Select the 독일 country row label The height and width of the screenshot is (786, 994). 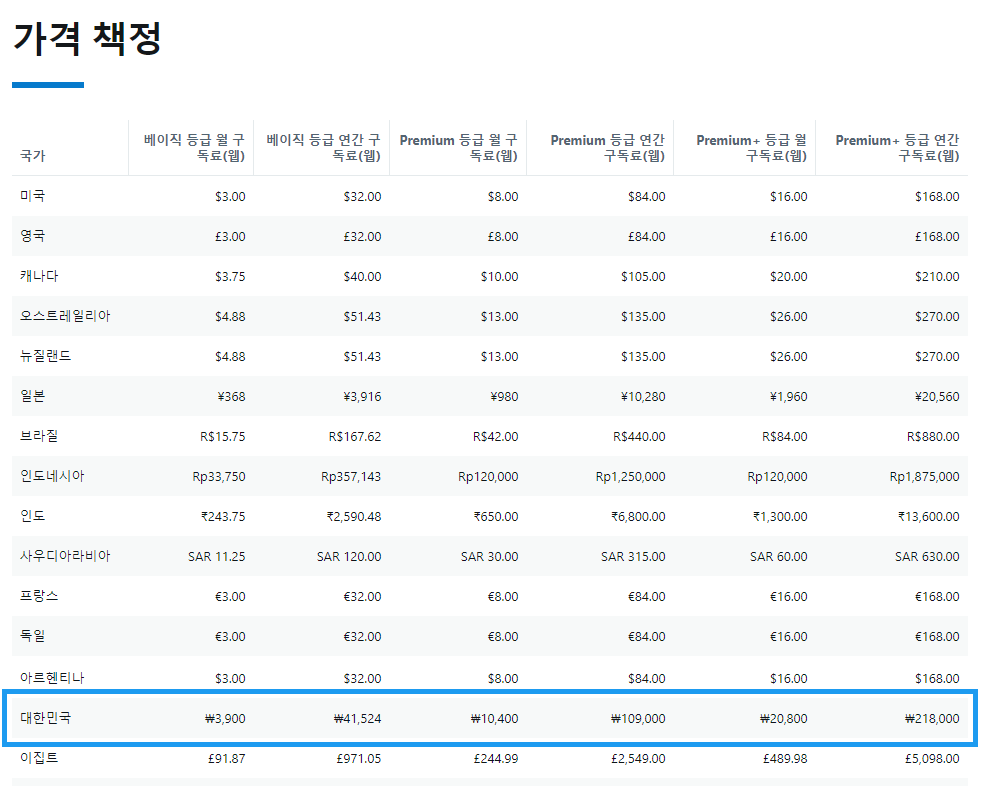(x=32, y=635)
